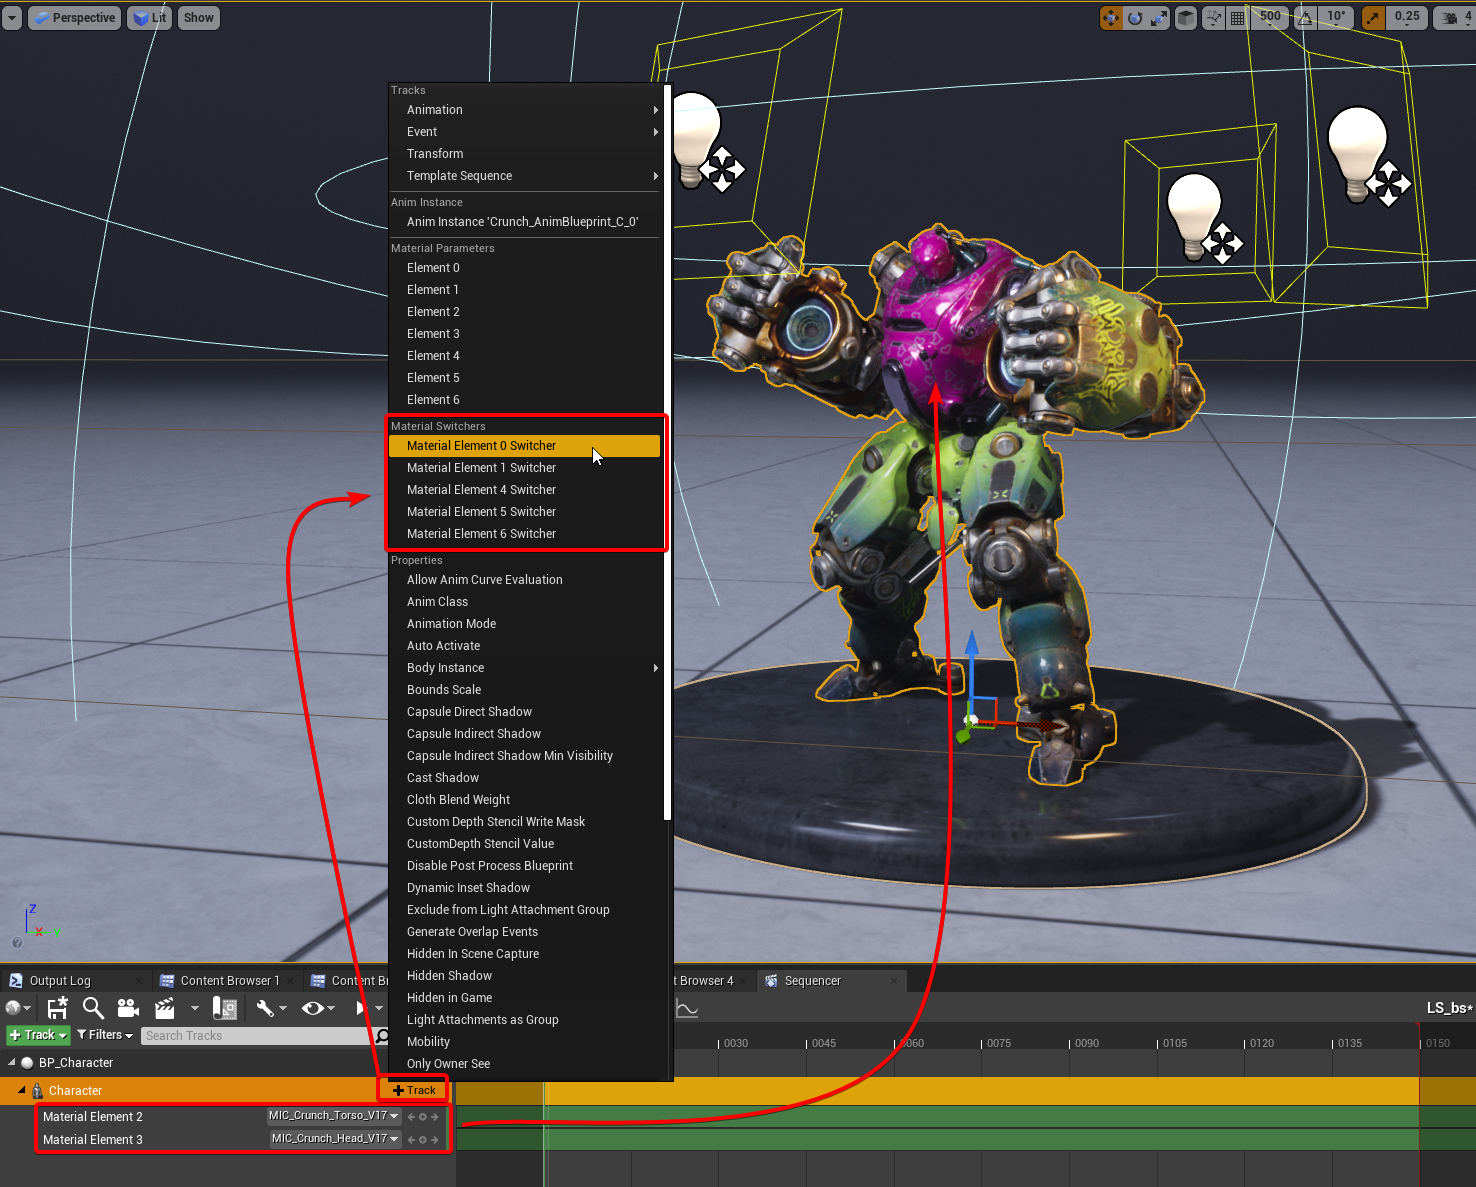Image resolution: width=1476 pixels, height=1187 pixels.
Task: Open camera speed setting
Action: tap(1455, 18)
